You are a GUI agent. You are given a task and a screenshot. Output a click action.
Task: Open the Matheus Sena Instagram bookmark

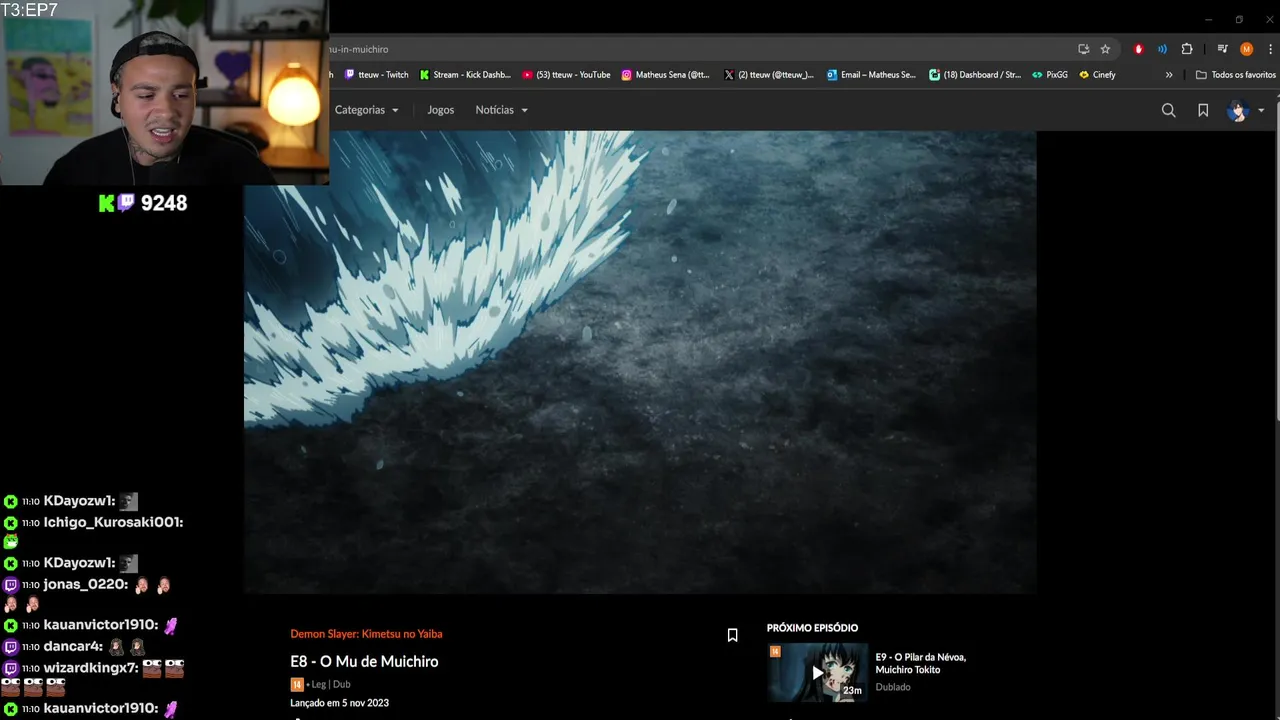click(x=665, y=75)
